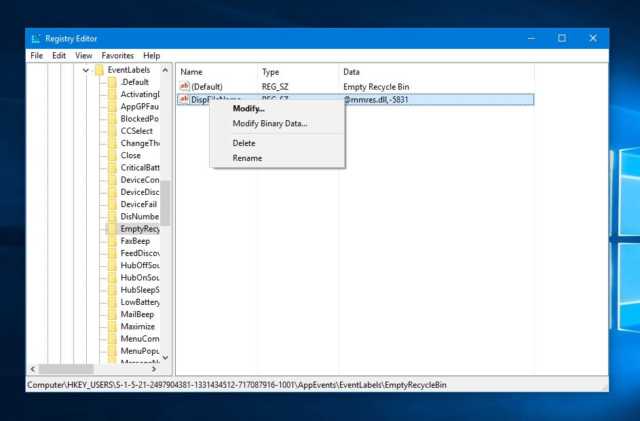
Task: Click the (Default) string value icon
Action: pos(184,86)
